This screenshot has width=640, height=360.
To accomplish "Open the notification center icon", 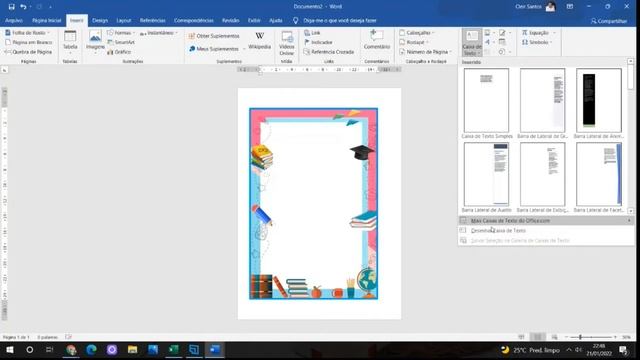I will click(623, 350).
